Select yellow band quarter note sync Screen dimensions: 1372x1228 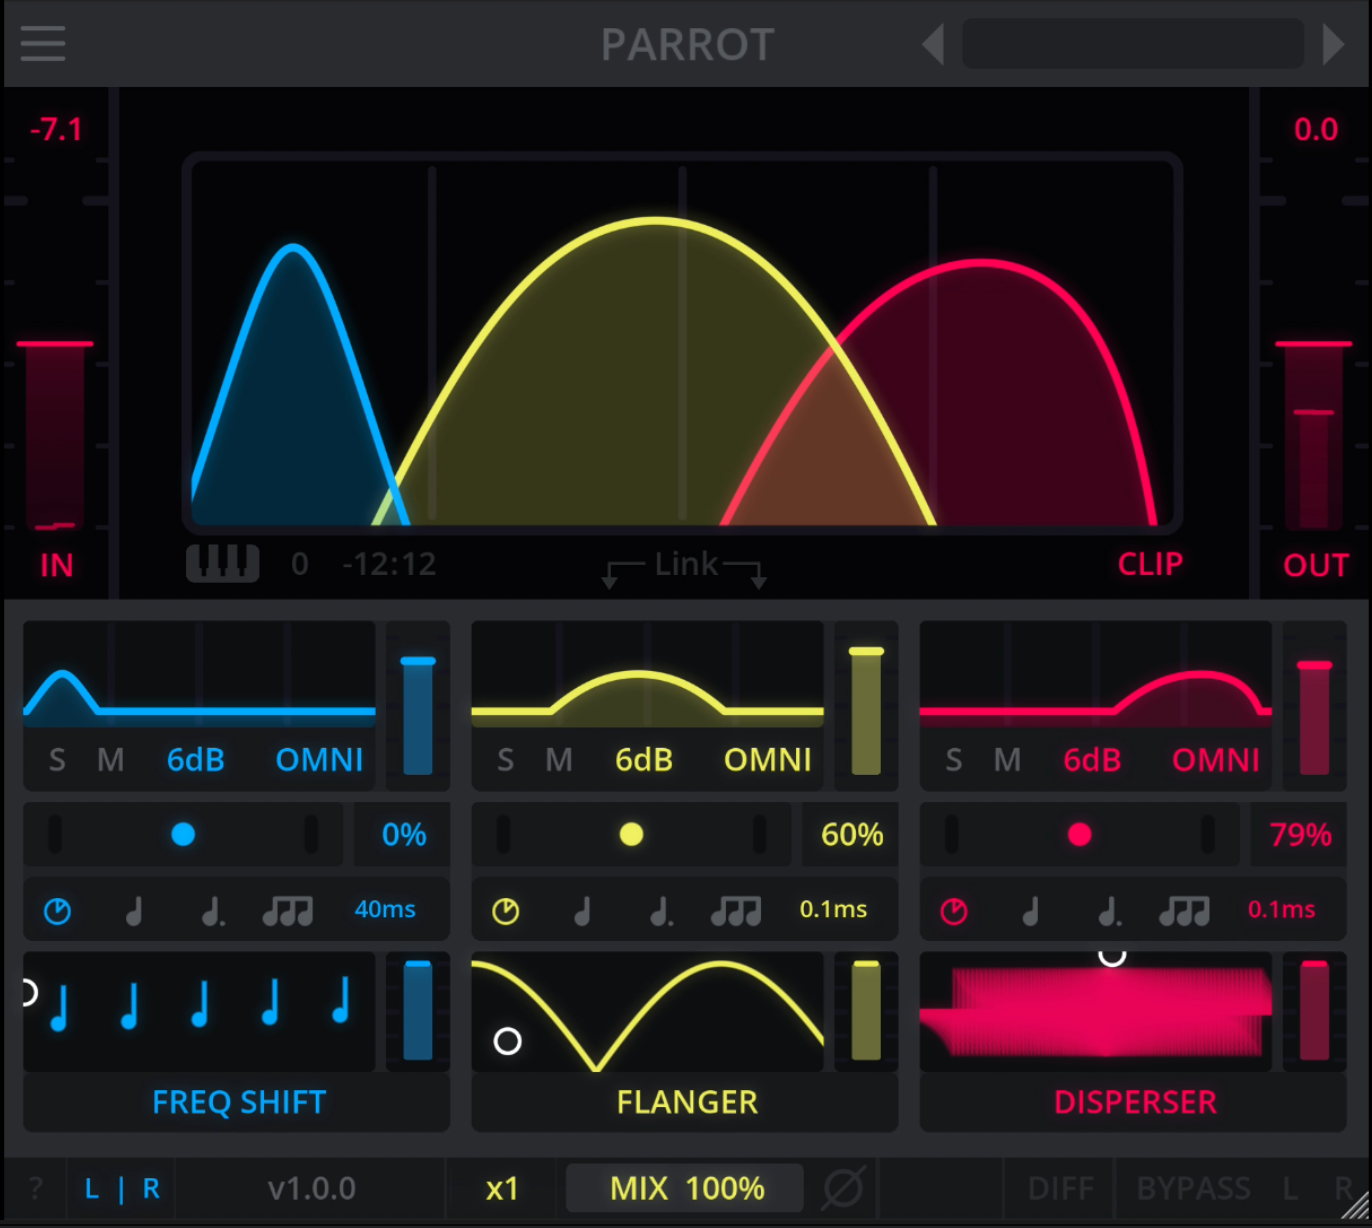click(582, 911)
